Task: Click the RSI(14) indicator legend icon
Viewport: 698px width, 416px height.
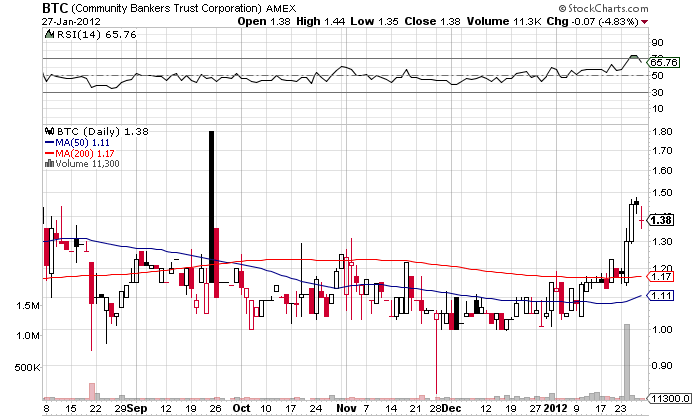Action: [47, 34]
